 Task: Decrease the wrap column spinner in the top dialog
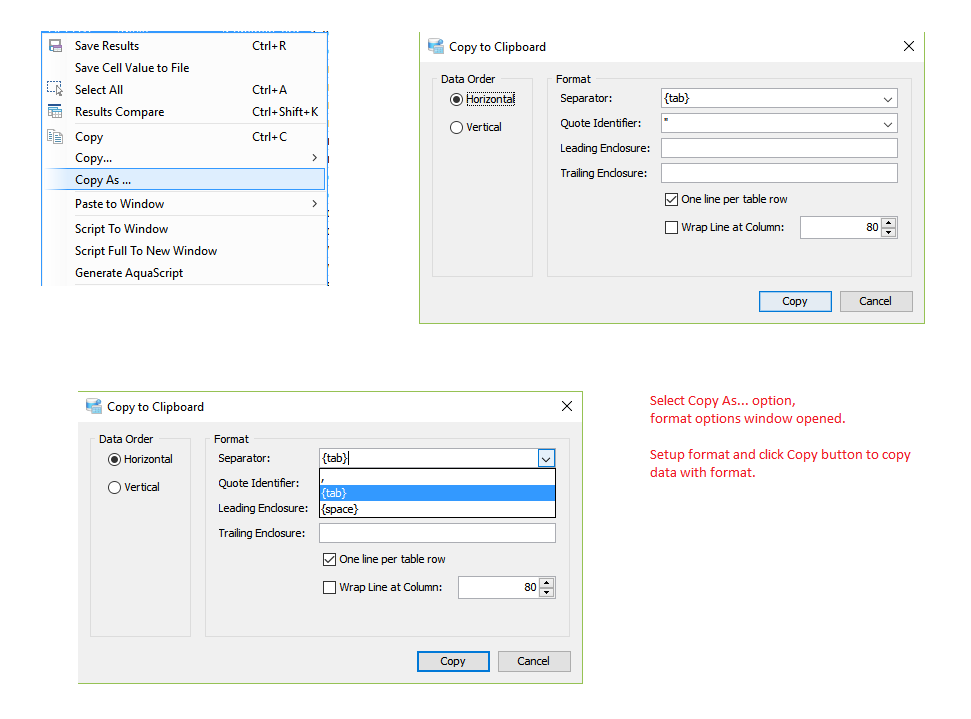[889, 232]
